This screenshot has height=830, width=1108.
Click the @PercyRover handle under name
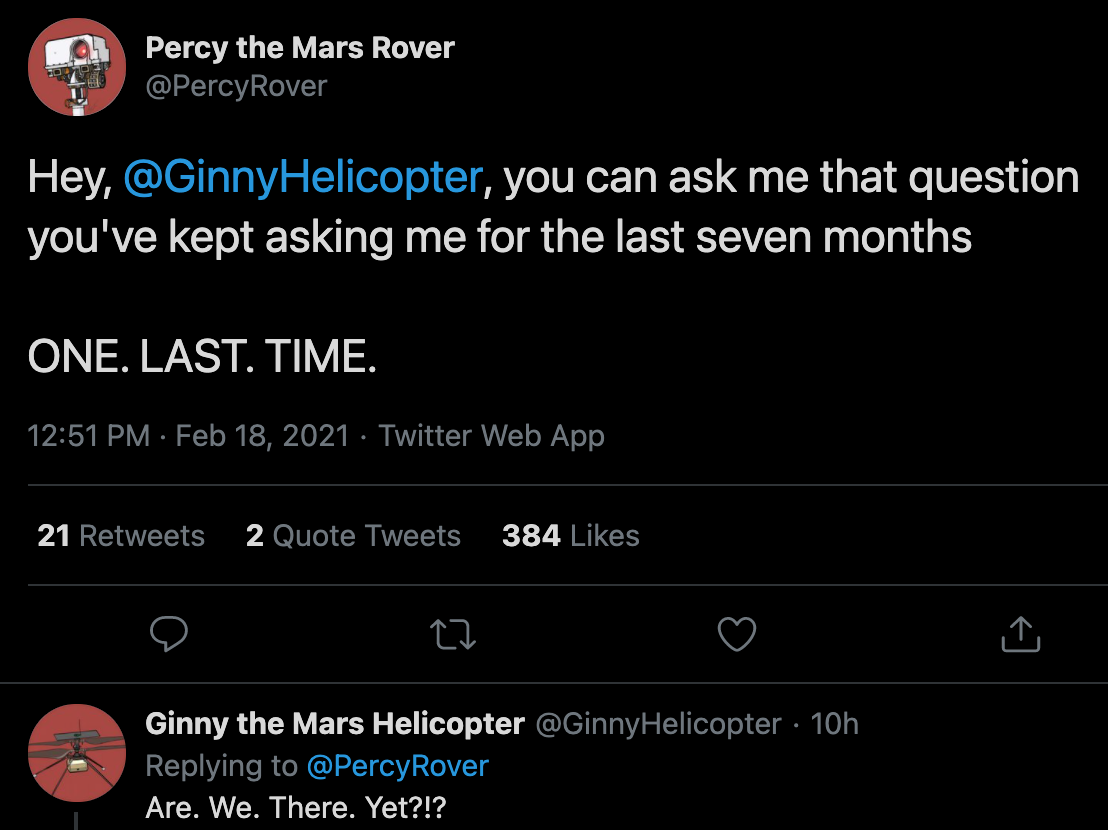click(236, 86)
